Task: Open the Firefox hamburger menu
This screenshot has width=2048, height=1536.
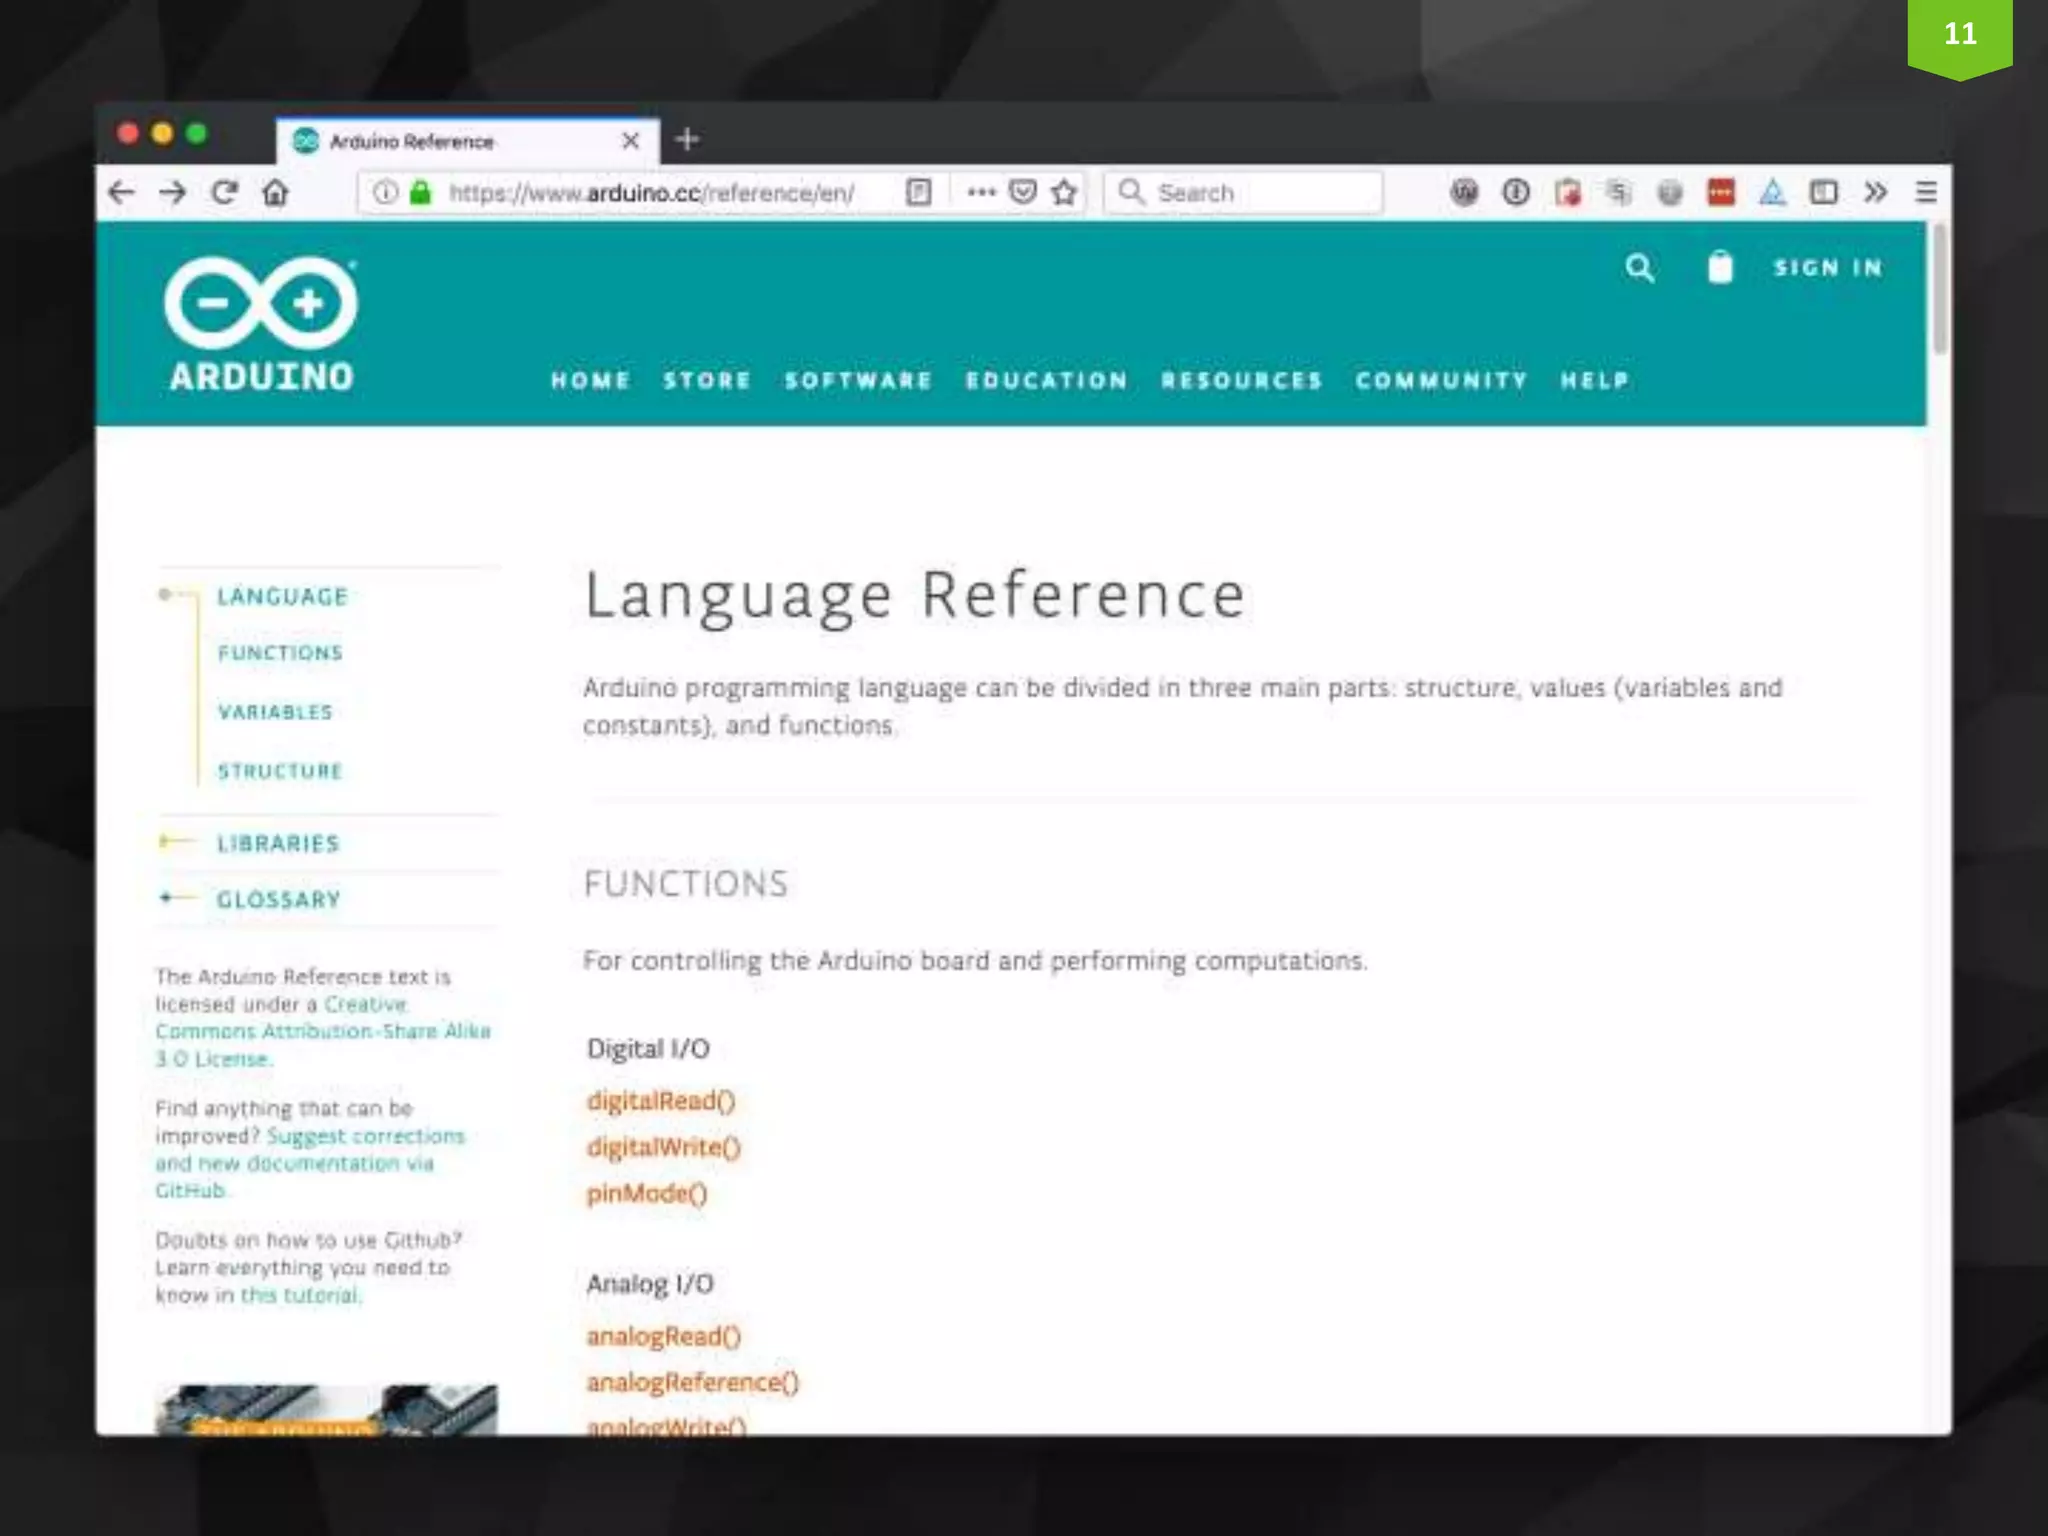Action: [x=1926, y=192]
